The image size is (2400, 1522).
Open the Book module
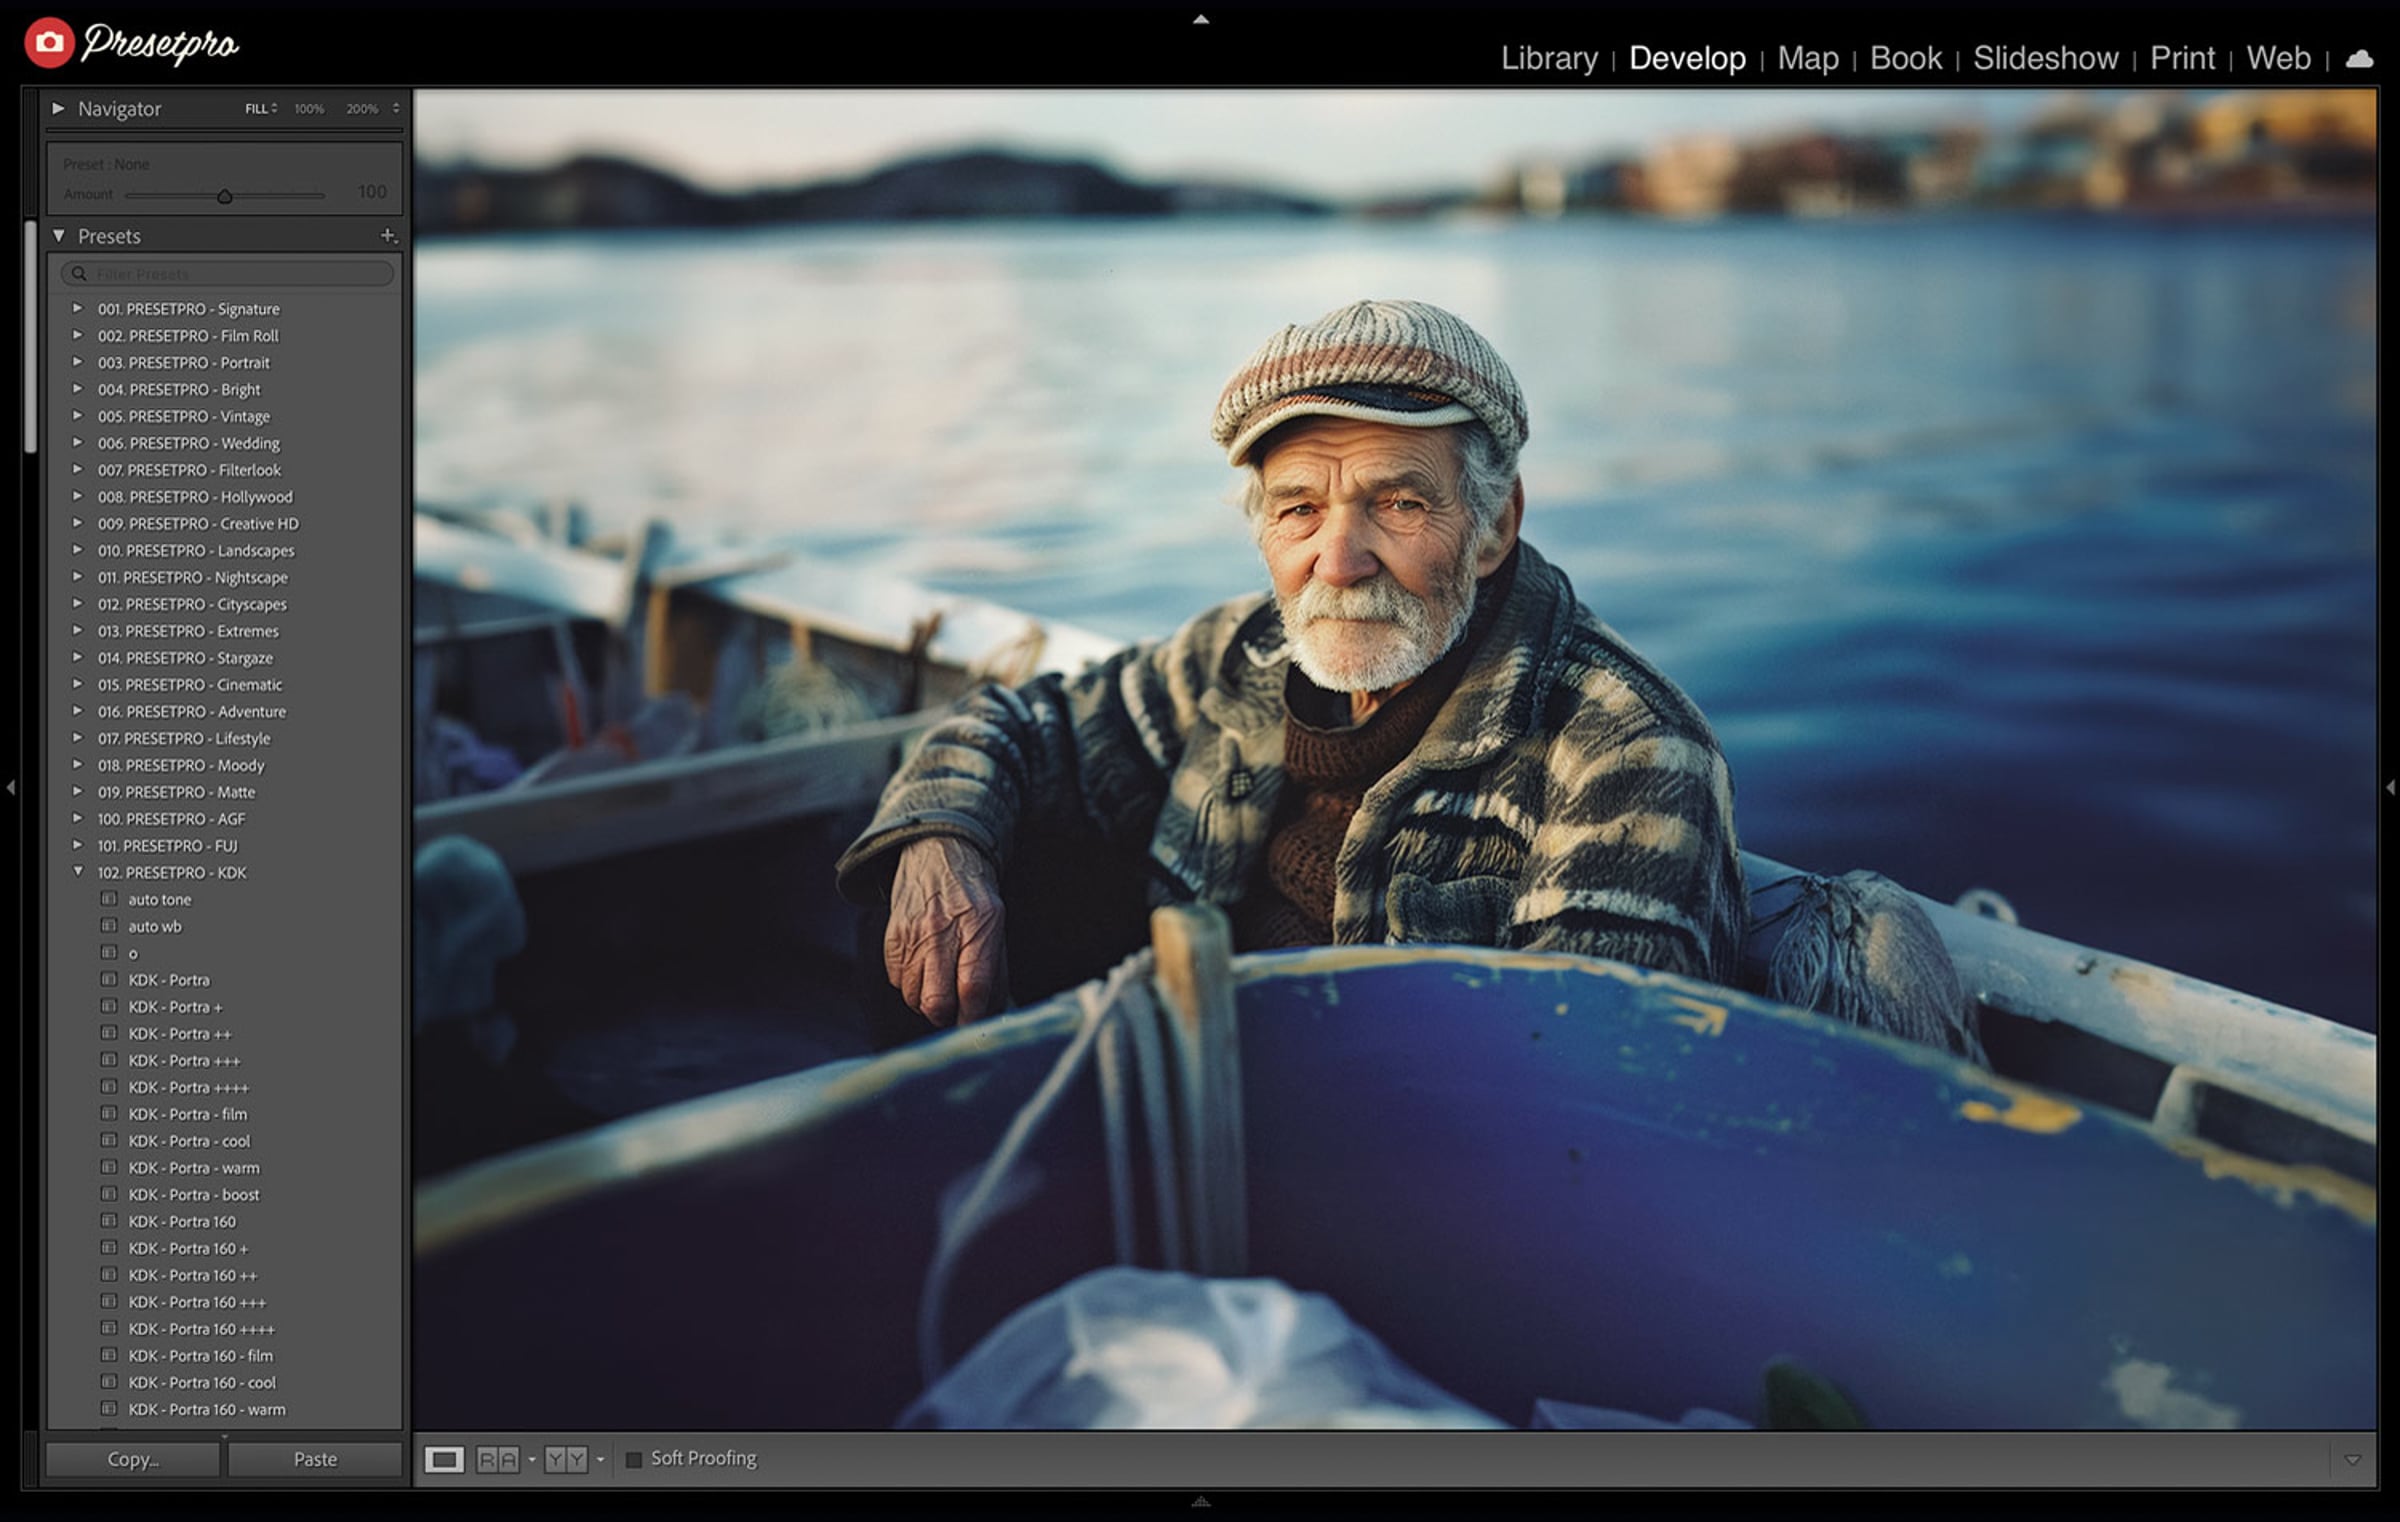coord(1906,58)
